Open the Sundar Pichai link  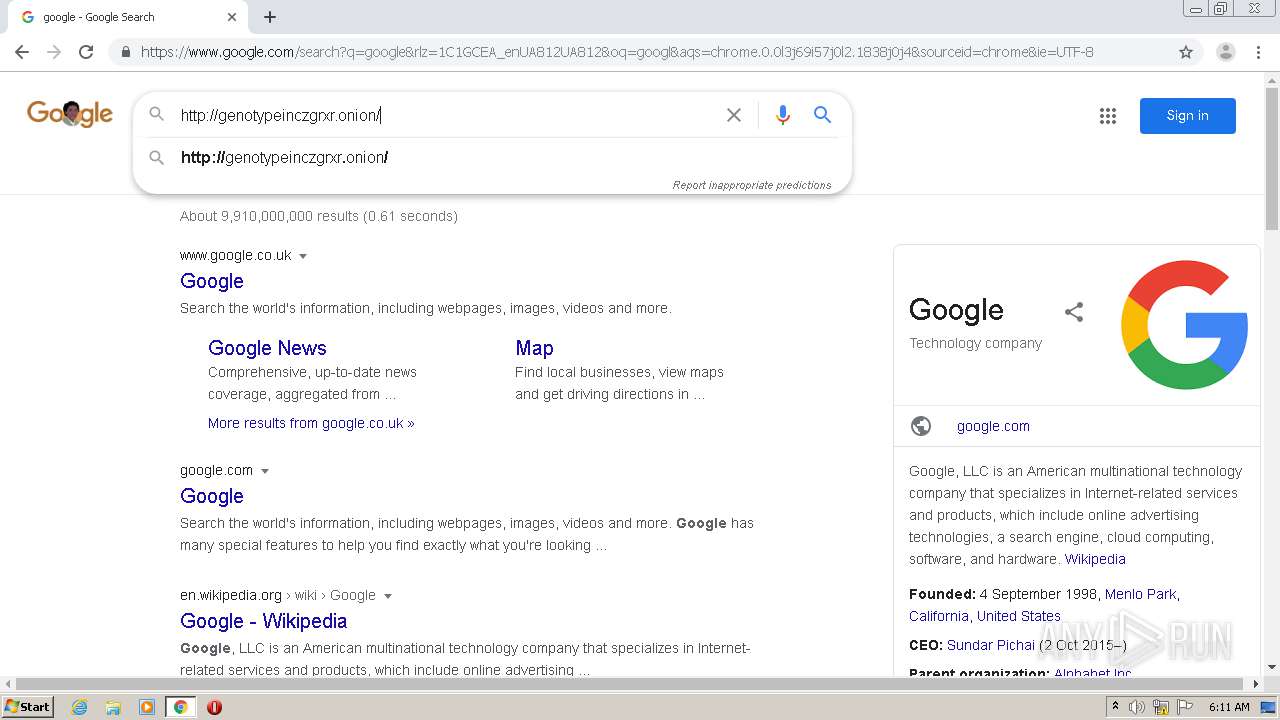991,645
